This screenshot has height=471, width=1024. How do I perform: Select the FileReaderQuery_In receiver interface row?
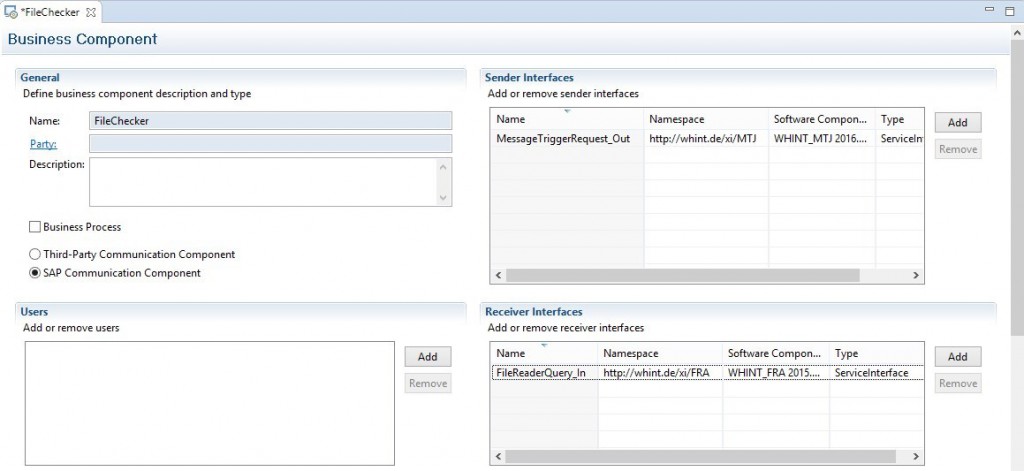707,372
